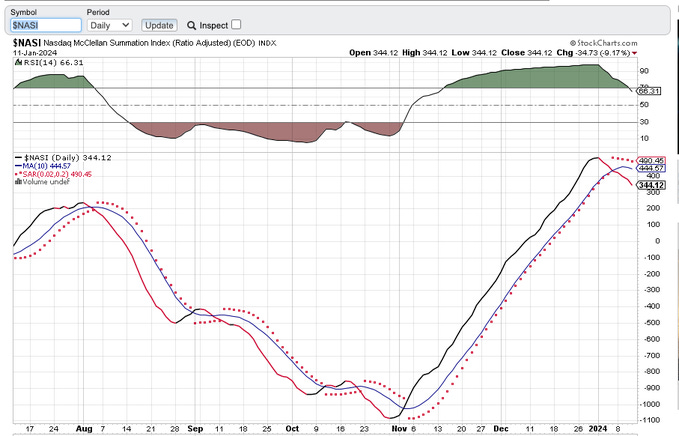Click the RSI(14) indicator icon

tap(18, 62)
